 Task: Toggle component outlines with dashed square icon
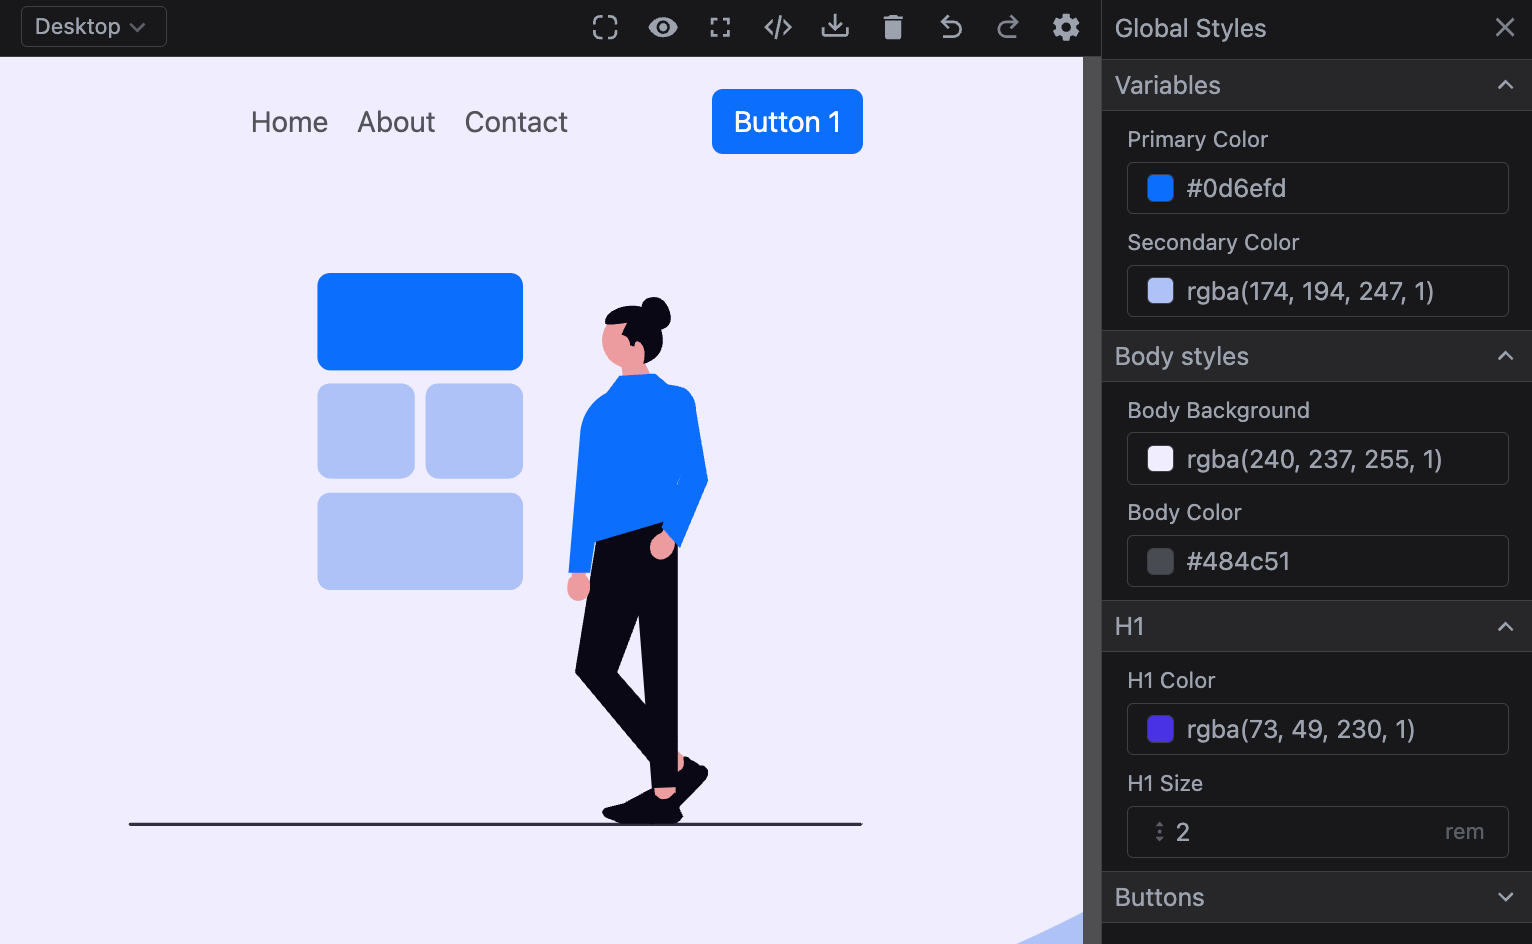tap(605, 27)
